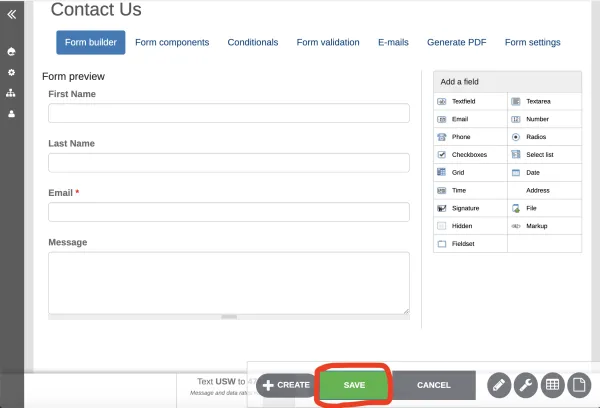Viewport: 600px width, 408px height.
Task: Open the E-mails tab
Action: (393, 42)
